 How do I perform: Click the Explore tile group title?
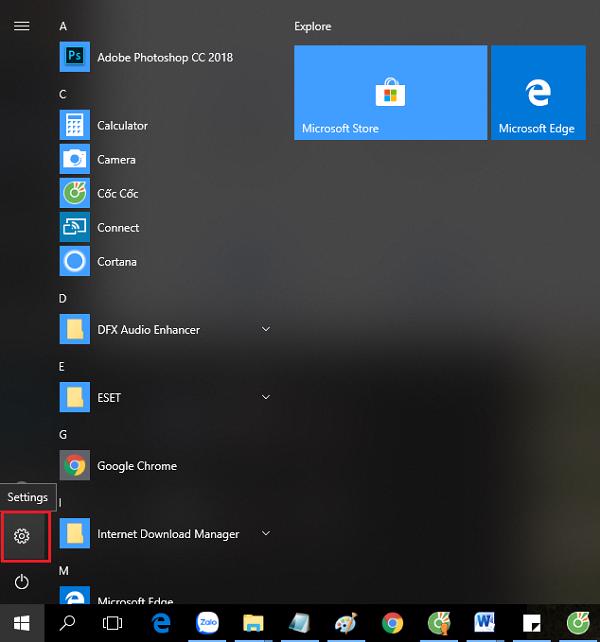(x=313, y=26)
